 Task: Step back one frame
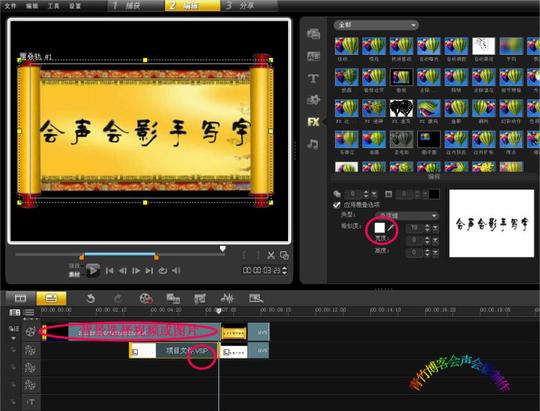(x=123, y=271)
